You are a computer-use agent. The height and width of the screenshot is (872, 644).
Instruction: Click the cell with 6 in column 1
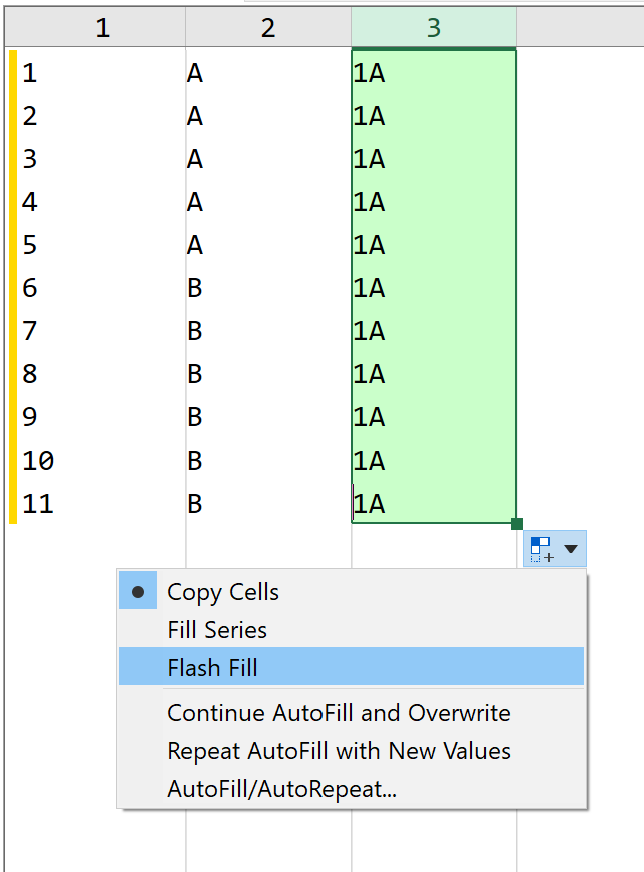click(x=101, y=288)
